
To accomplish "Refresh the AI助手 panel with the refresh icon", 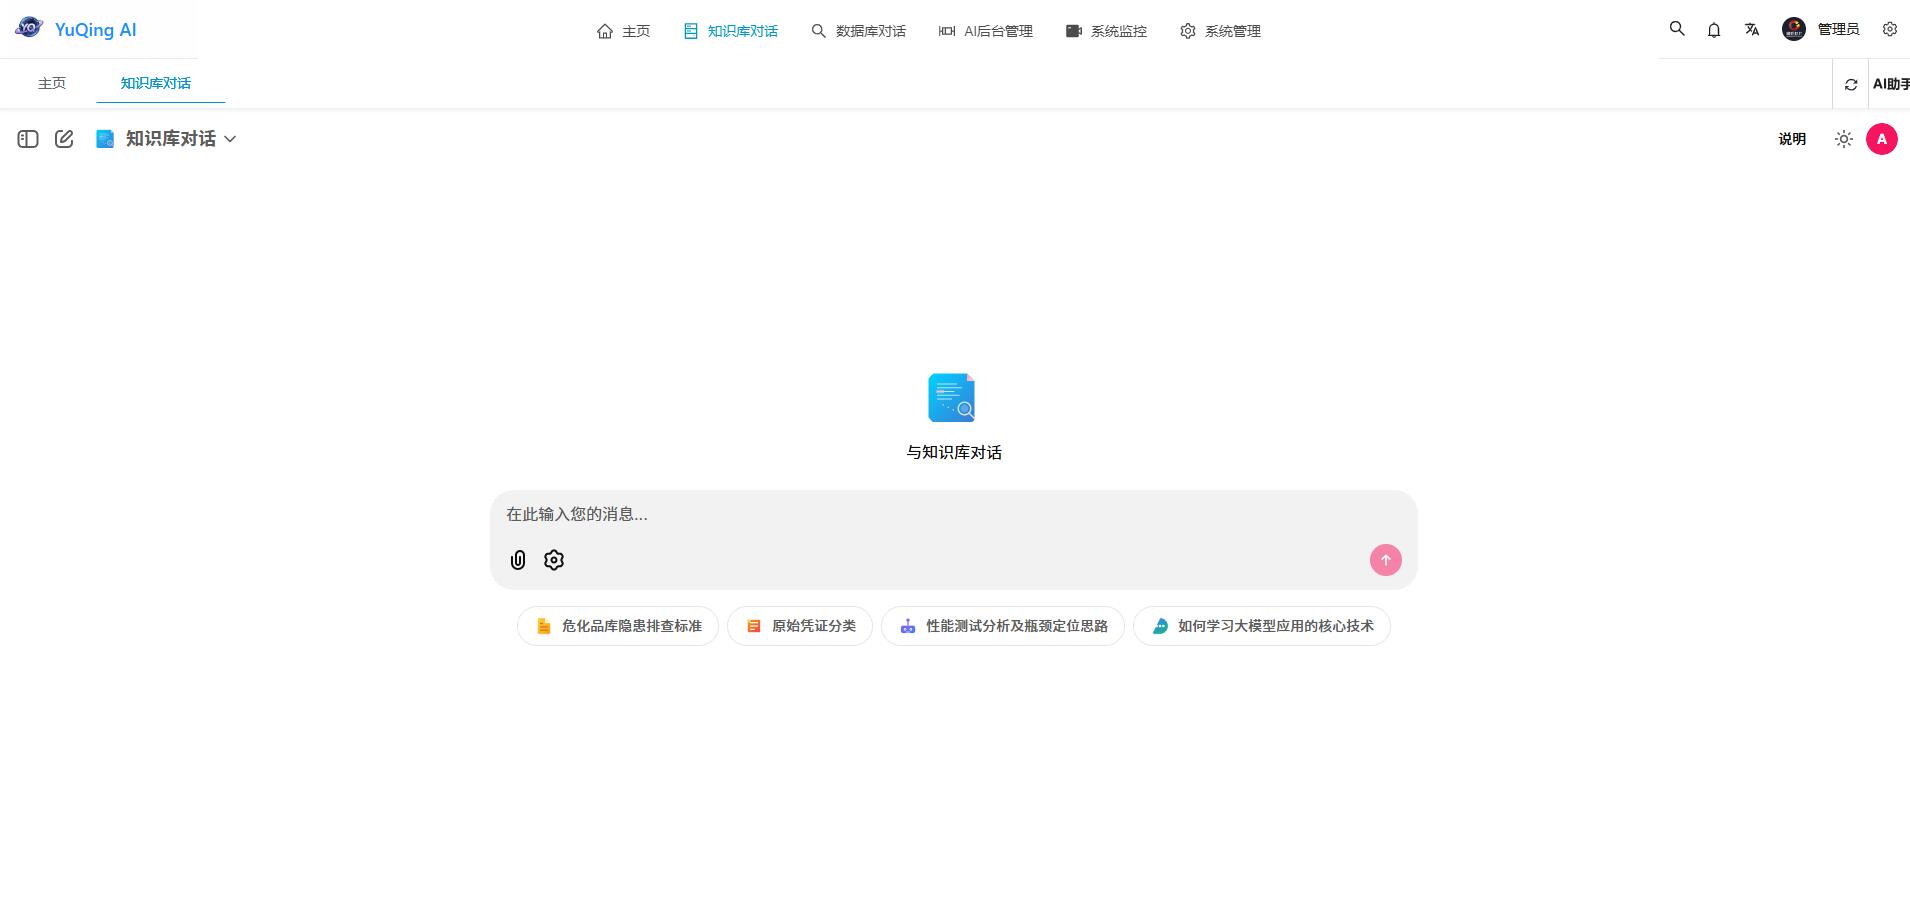I will (1851, 84).
